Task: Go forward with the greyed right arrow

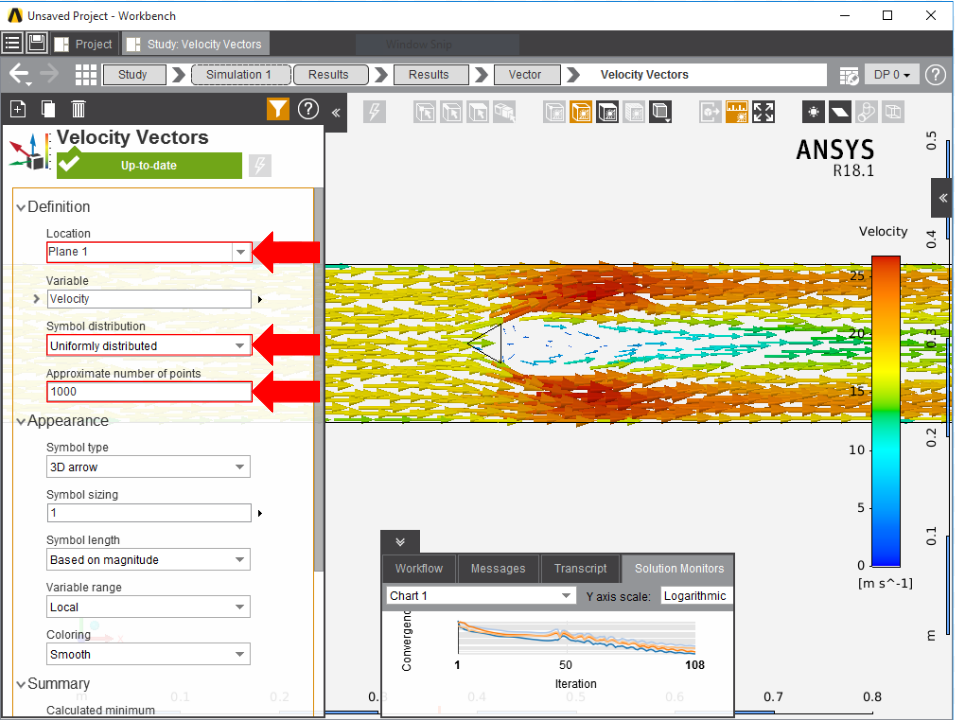Action: point(49,74)
